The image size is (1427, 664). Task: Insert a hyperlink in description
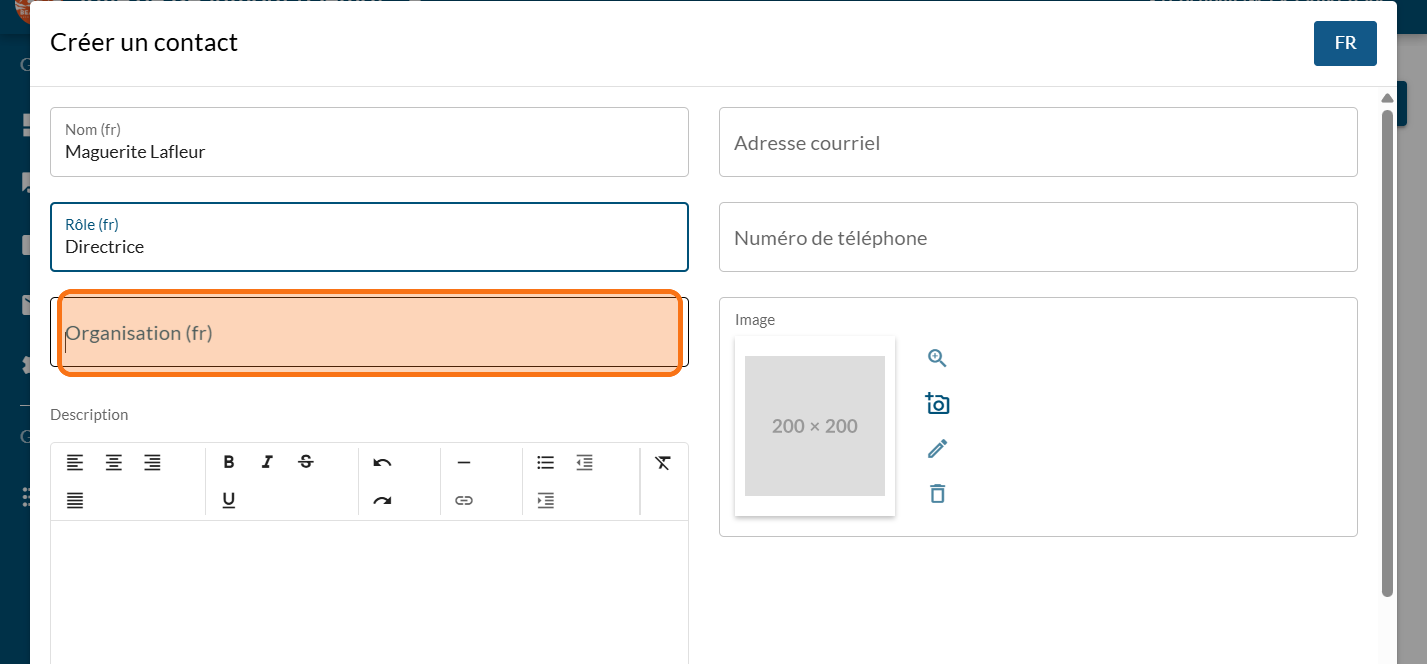click(463, 500)
